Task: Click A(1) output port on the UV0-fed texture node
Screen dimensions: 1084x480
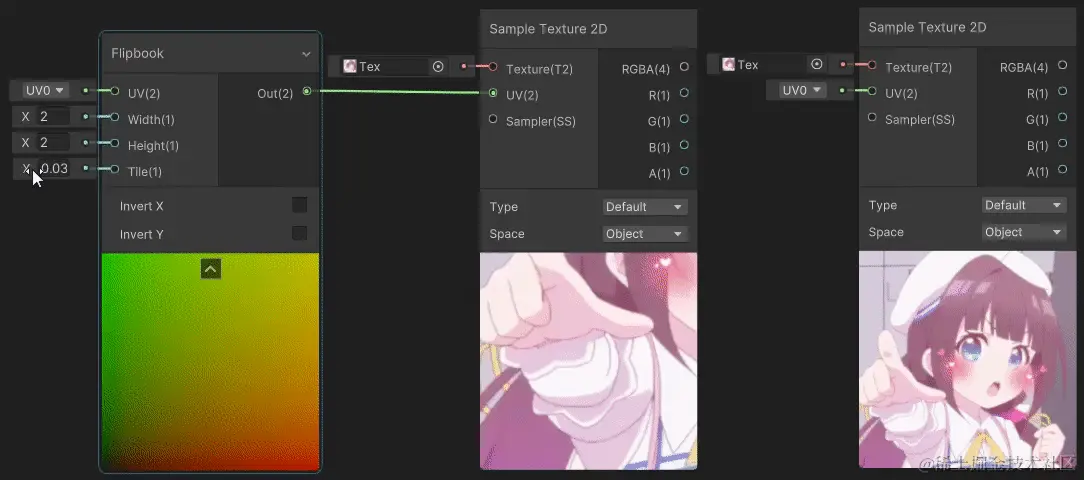Action: (1063, 169)
